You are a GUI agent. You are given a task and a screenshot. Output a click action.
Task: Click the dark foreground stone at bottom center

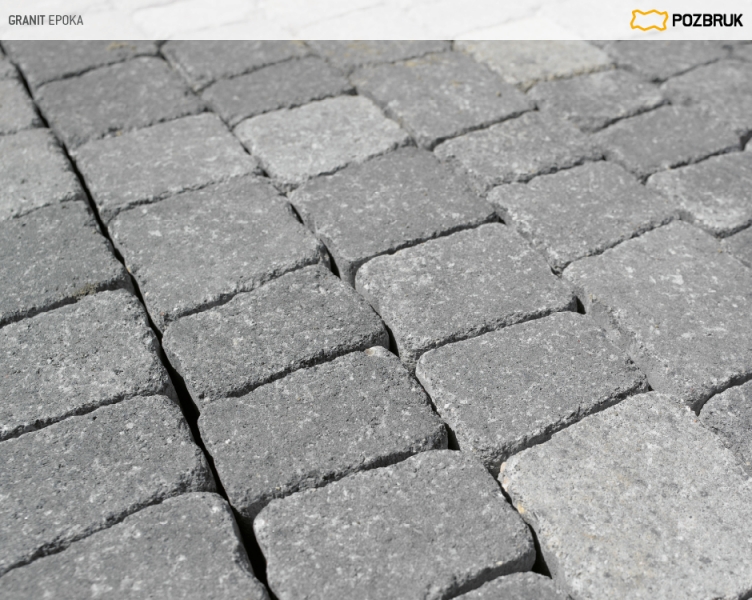pos(390,530)
